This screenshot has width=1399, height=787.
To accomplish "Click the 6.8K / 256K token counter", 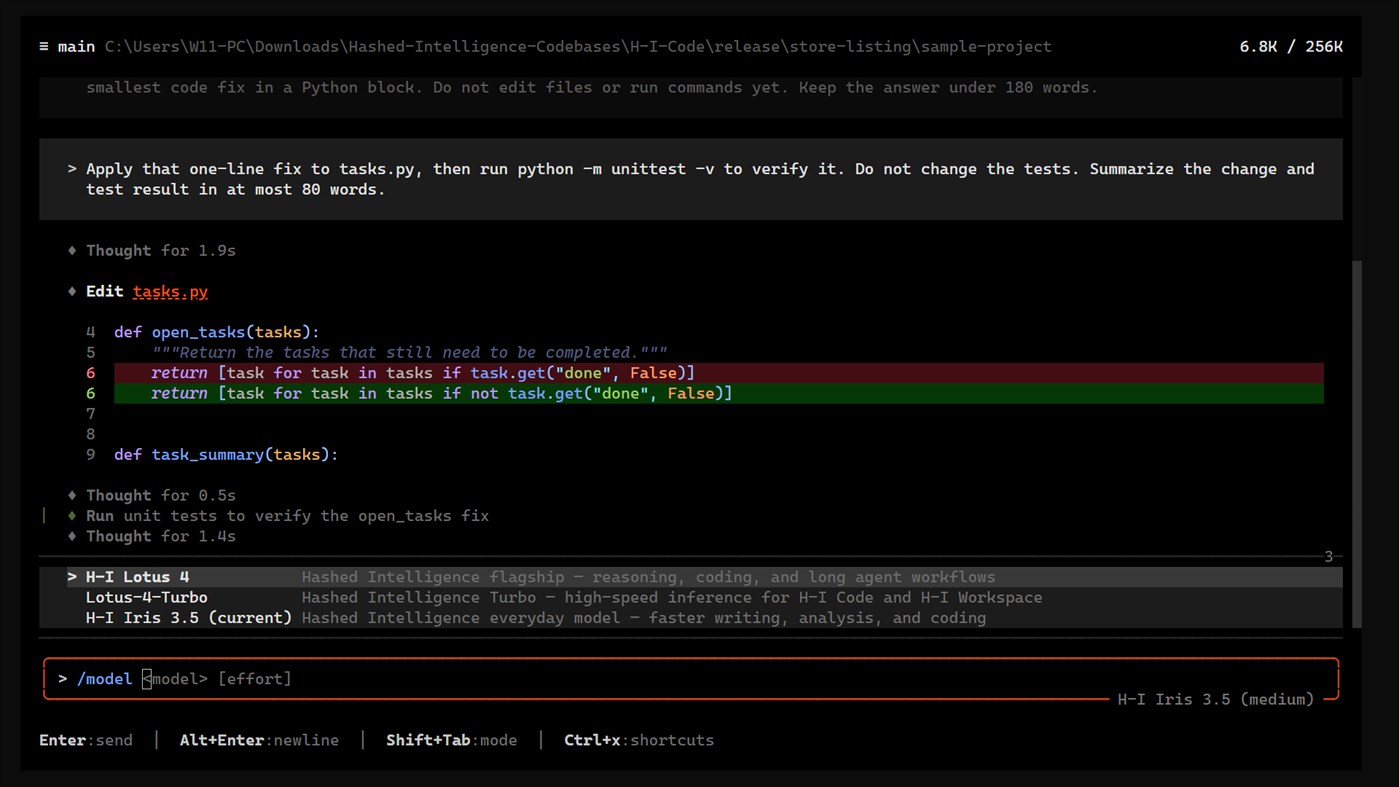I will tap(1291, 47).
